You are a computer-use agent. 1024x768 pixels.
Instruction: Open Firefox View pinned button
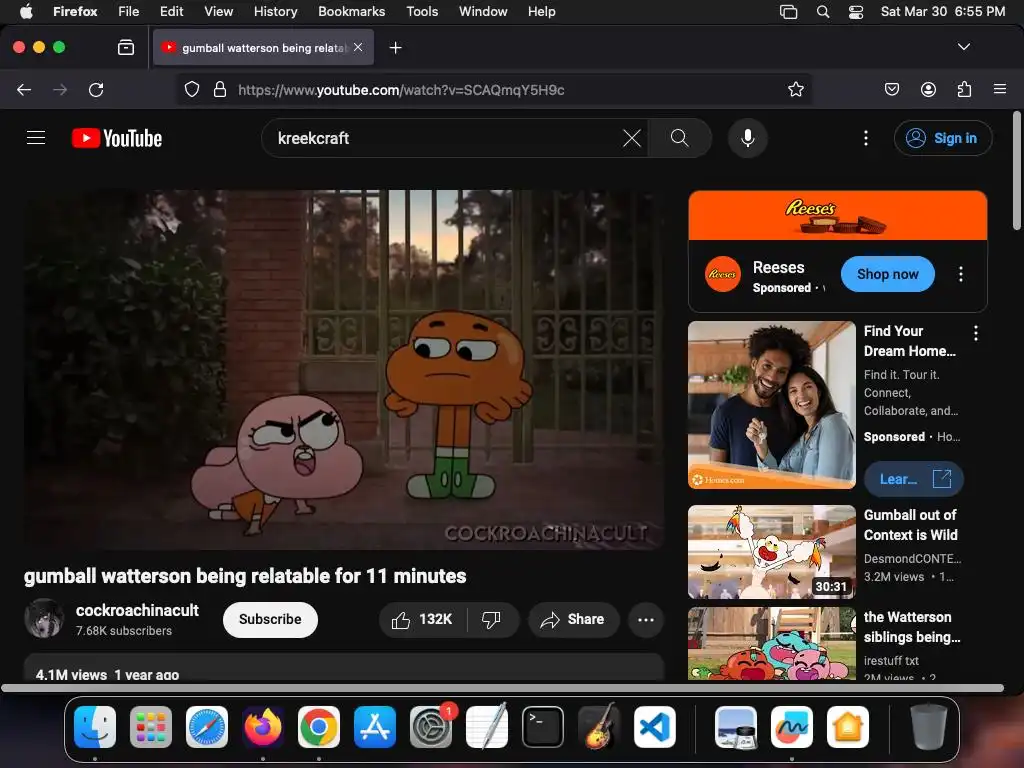[126, 47]
